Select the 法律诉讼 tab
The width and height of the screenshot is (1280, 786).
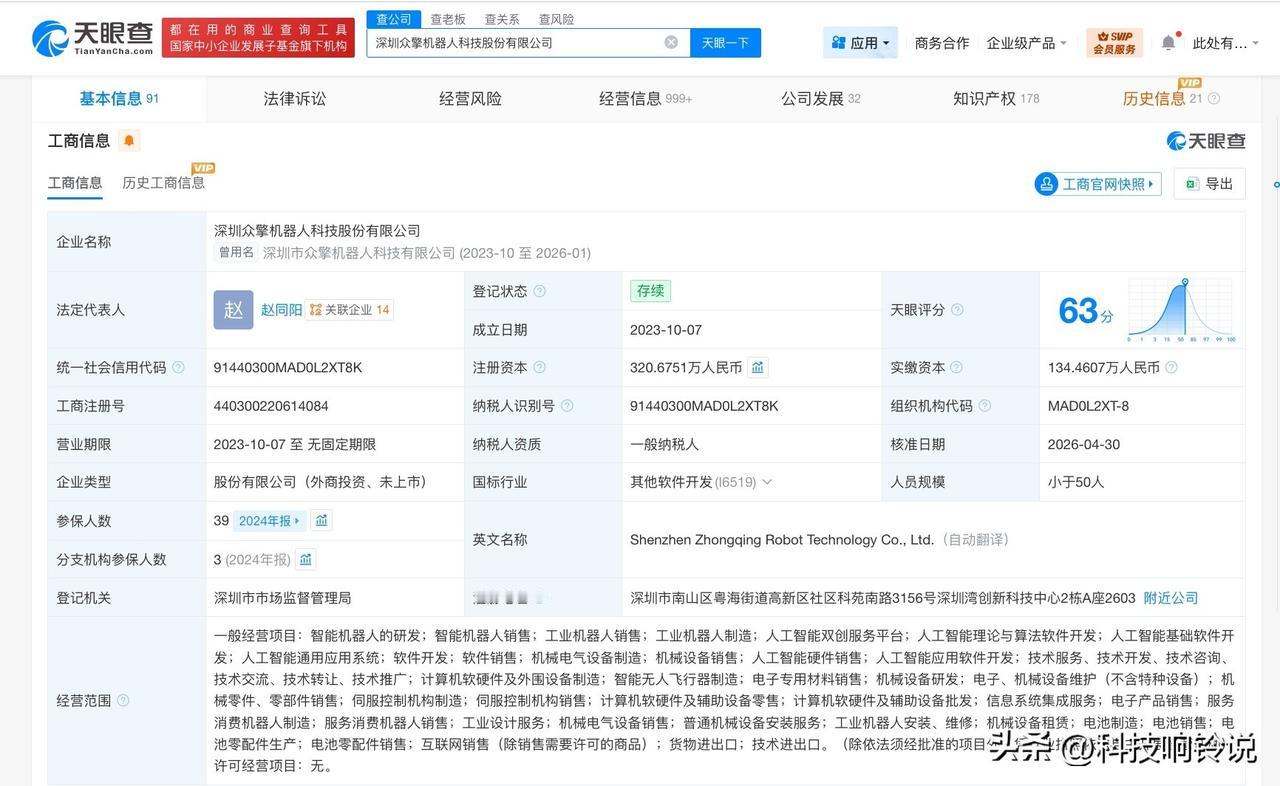294,98
